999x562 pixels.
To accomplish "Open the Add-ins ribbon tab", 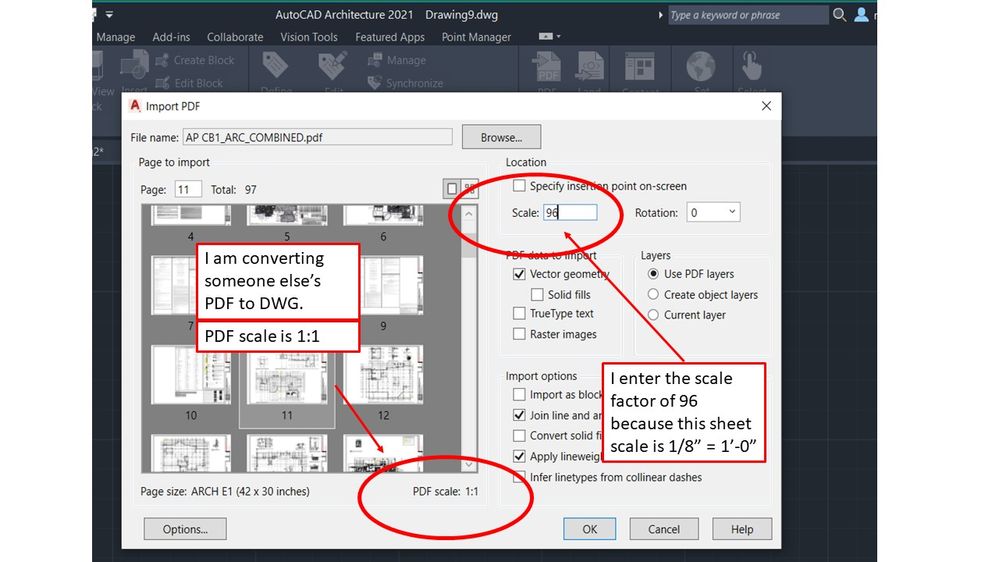I will coord(171,37).
